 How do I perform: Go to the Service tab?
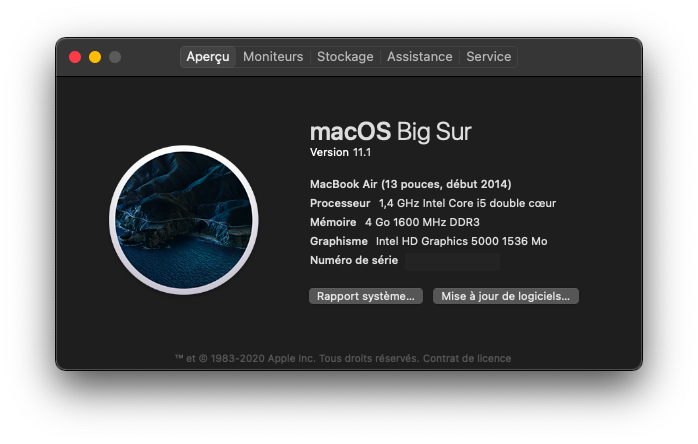[x=488, y=57]
